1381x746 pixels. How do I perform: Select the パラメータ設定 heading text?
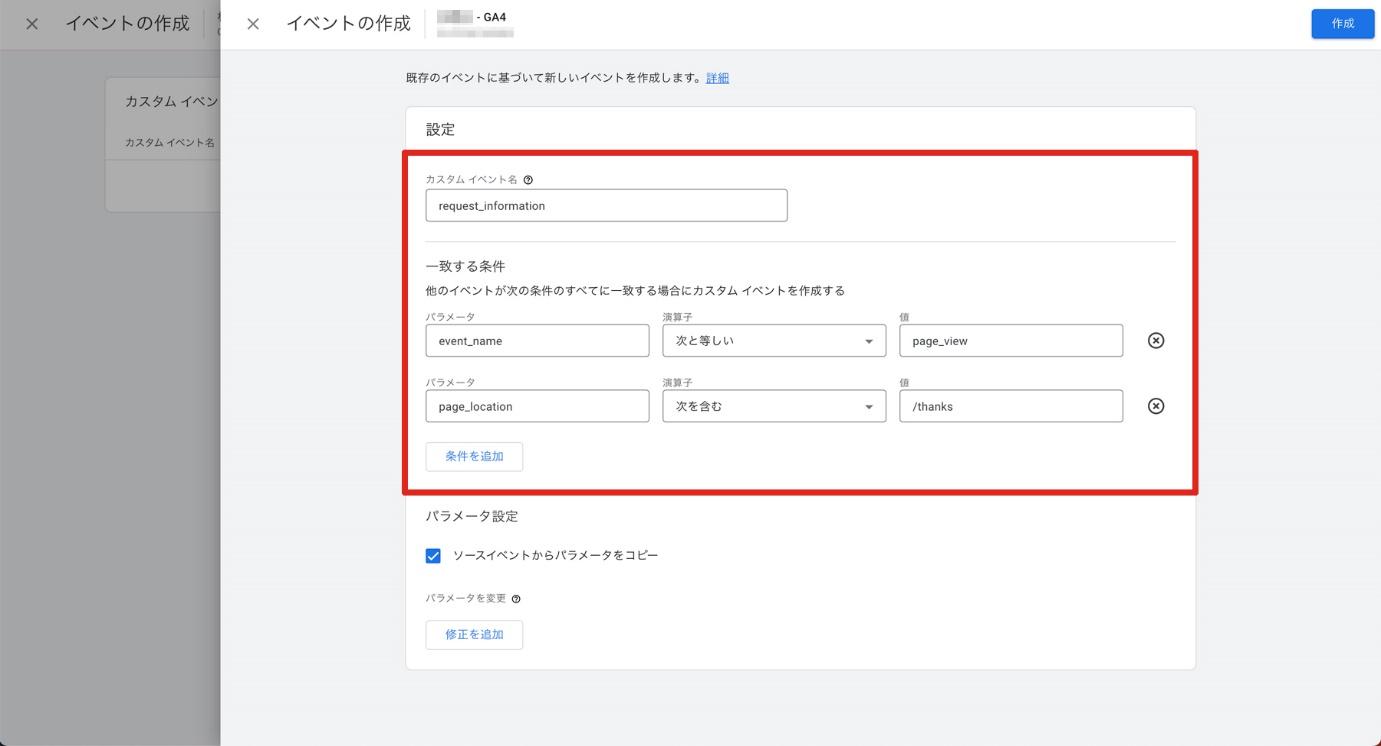472,517
